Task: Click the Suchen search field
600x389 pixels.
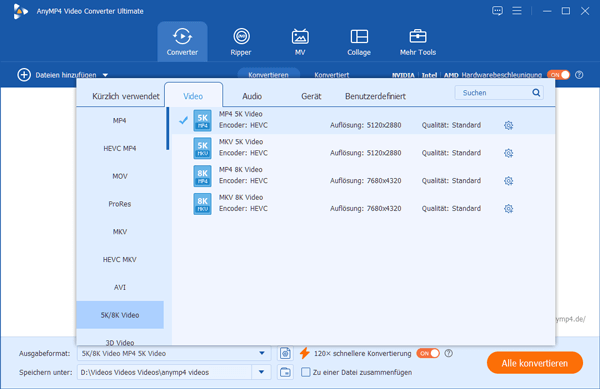Action: tap(494, 93)
